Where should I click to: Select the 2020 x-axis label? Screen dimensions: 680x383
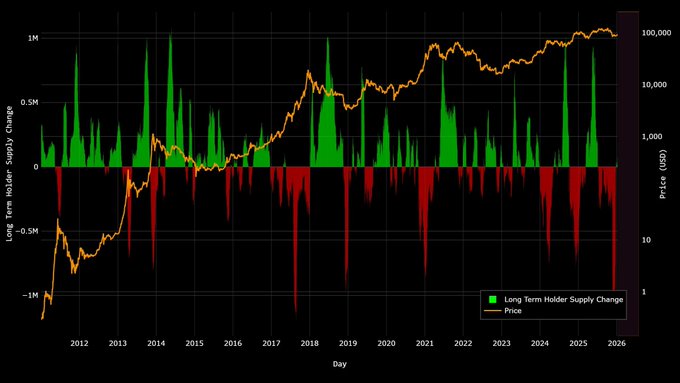coord(386,343)
